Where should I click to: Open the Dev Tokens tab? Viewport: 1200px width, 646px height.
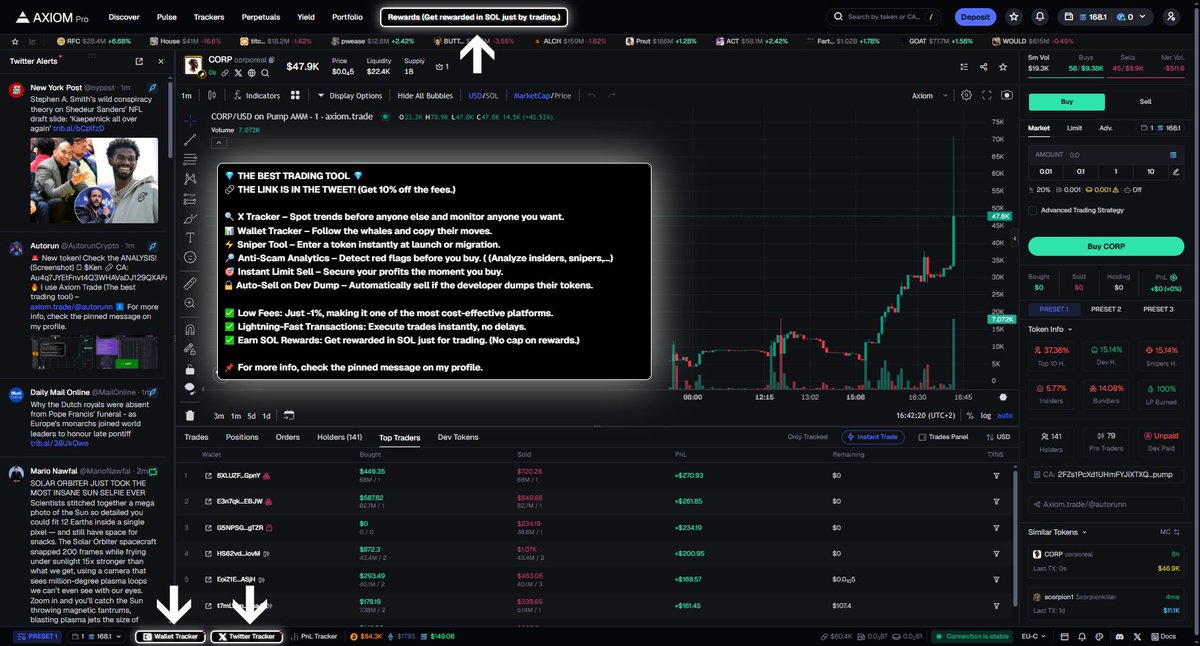pyautogui.click(x=458, y=437)
